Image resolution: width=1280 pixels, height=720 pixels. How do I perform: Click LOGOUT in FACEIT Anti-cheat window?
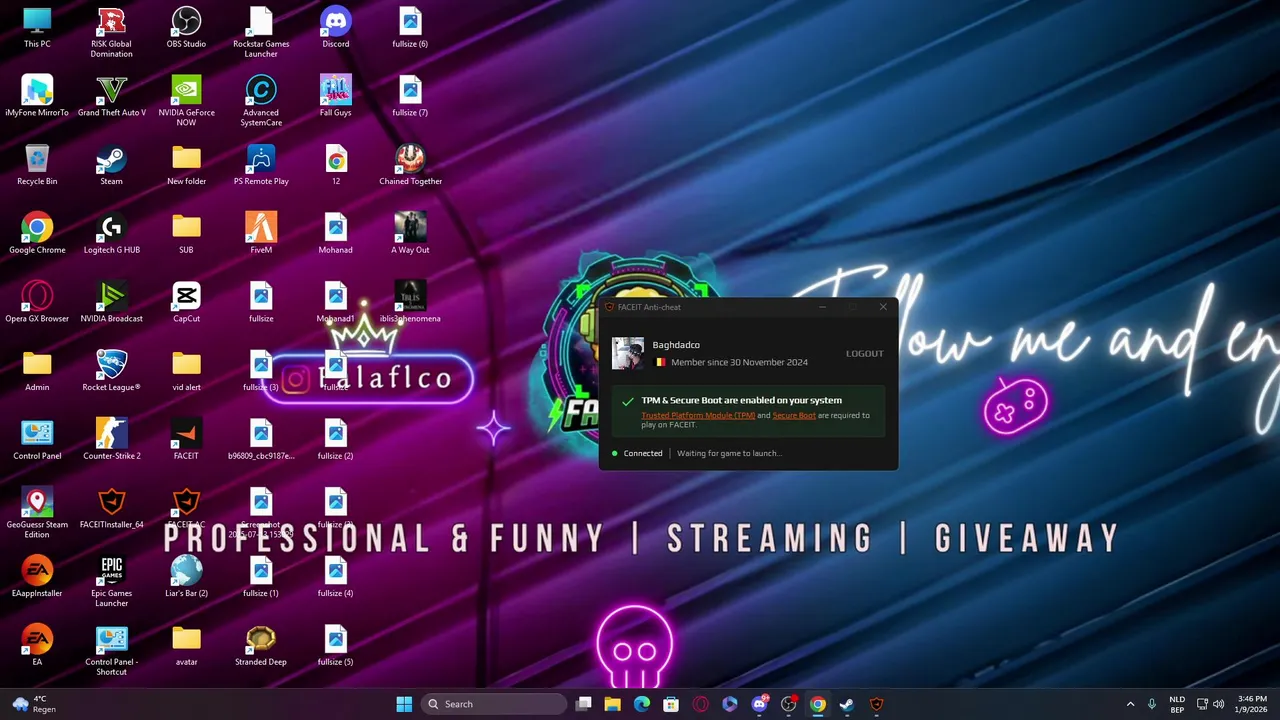[x=864, y=353]
